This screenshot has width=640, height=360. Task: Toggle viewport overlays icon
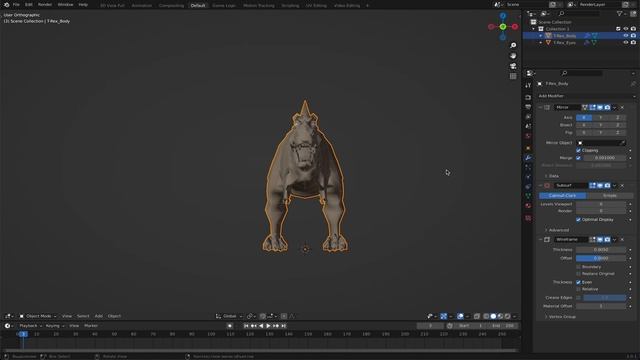(460, 316)
